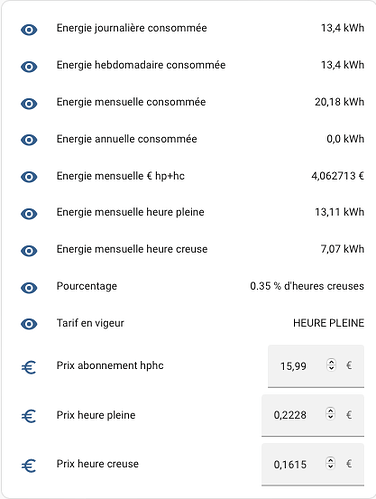This screenshot has width=376, height=499.
Task: Click the eye icon for Energie journalière consommée
Action: click(x=29, y=30)
